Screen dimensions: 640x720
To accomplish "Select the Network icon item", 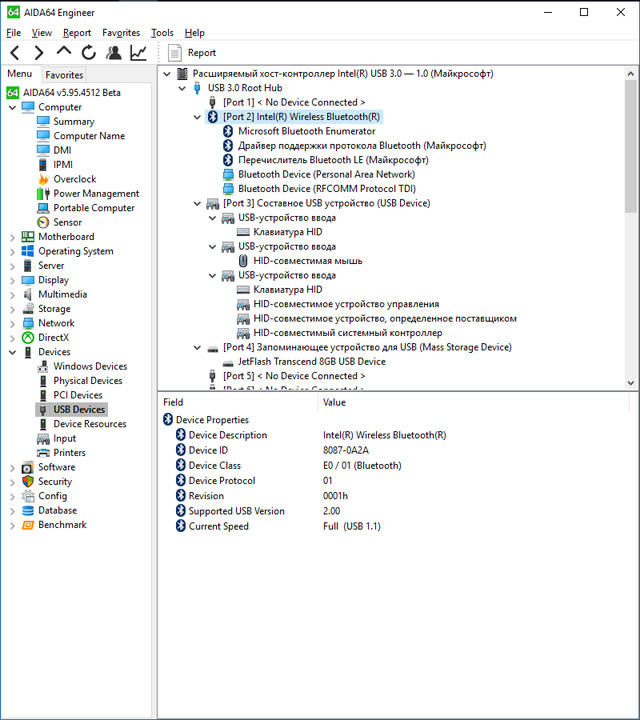I will coord(28,323).
